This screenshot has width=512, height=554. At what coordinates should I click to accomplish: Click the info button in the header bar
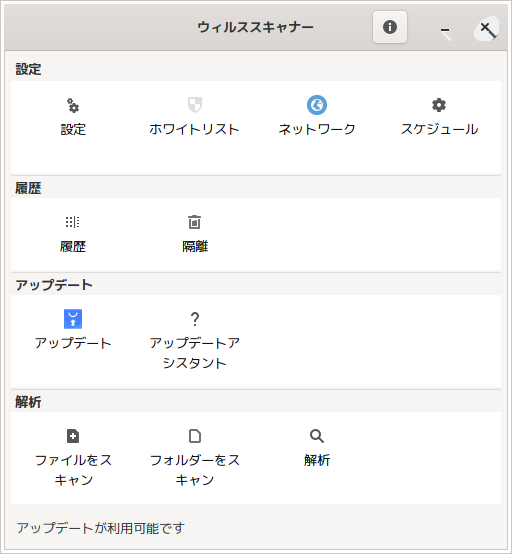tap(390, 27)
